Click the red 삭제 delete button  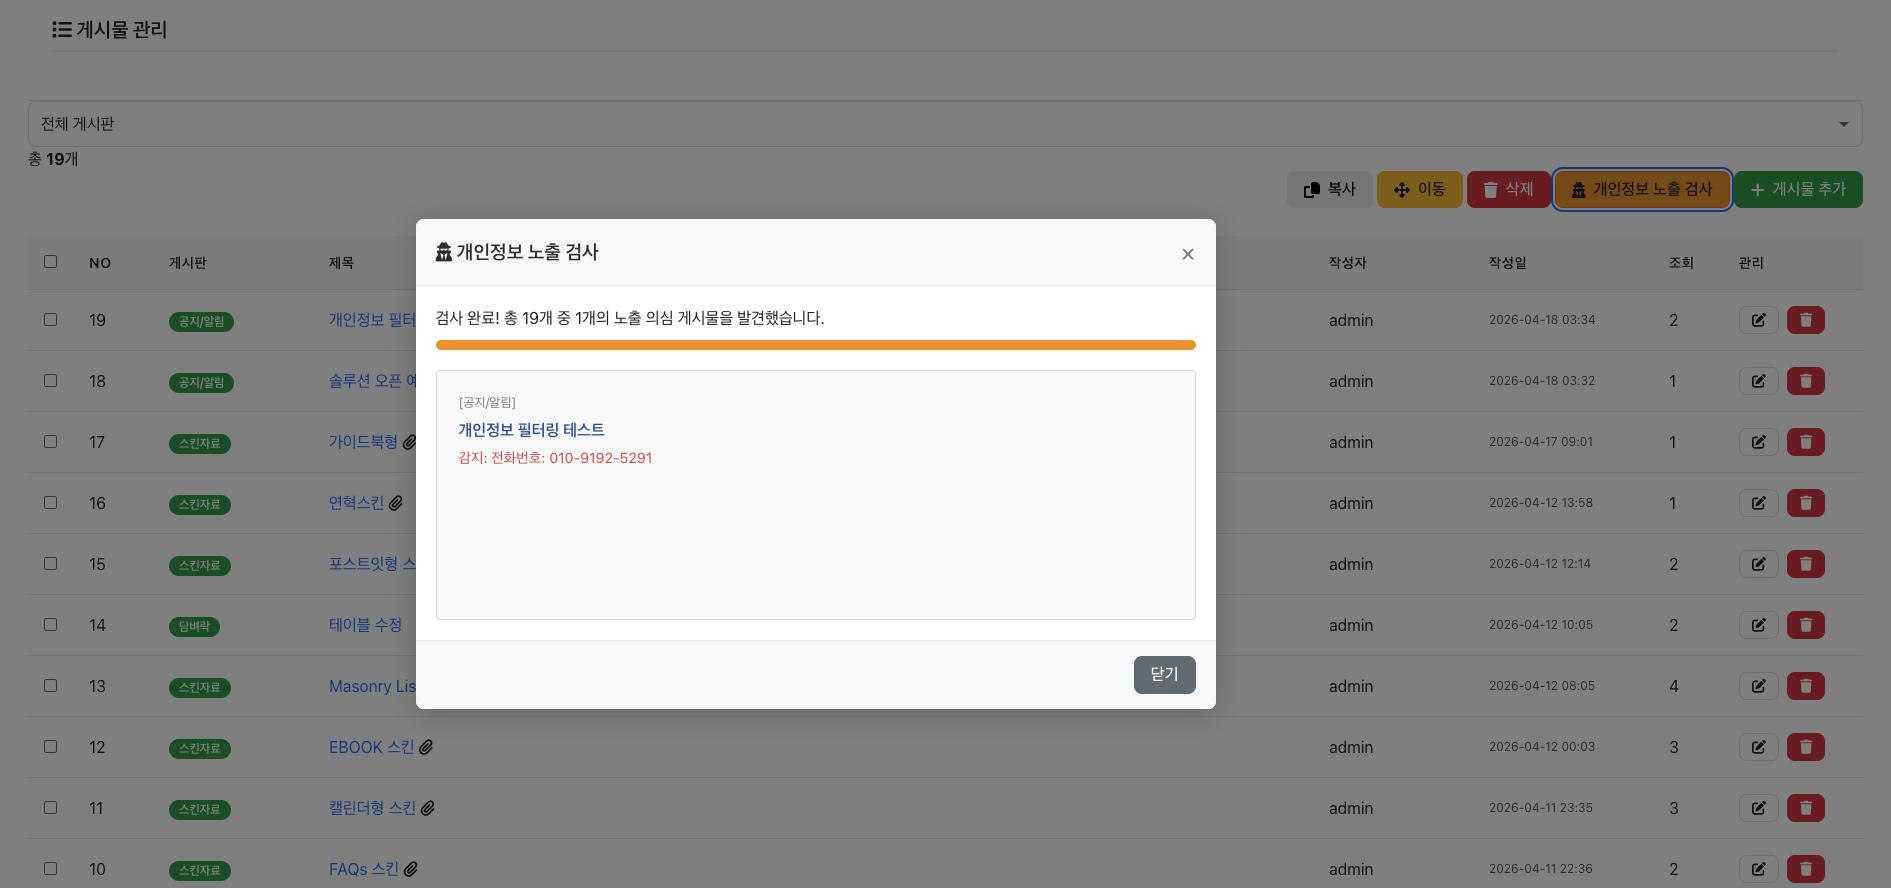pos(1508,189)
